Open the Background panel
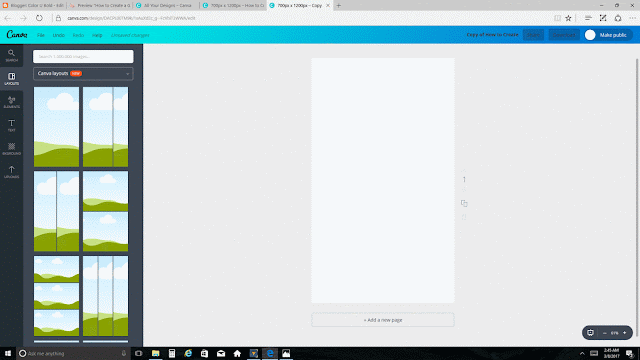This screenshot has width=640, height=360. (11, 149)
